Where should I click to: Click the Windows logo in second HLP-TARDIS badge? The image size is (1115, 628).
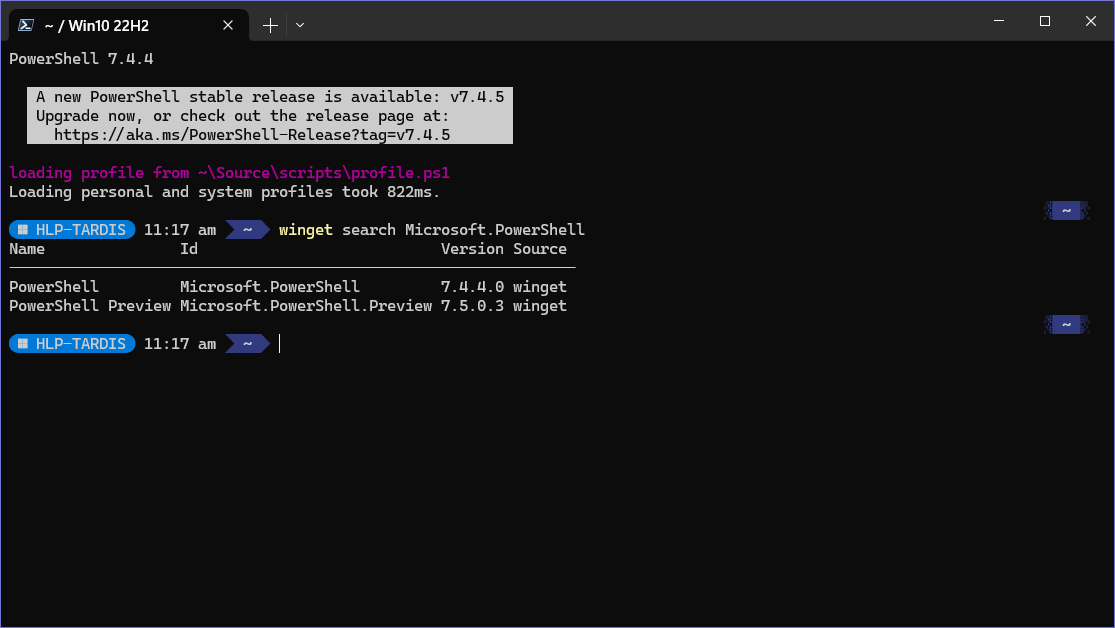tap(23, 344)
